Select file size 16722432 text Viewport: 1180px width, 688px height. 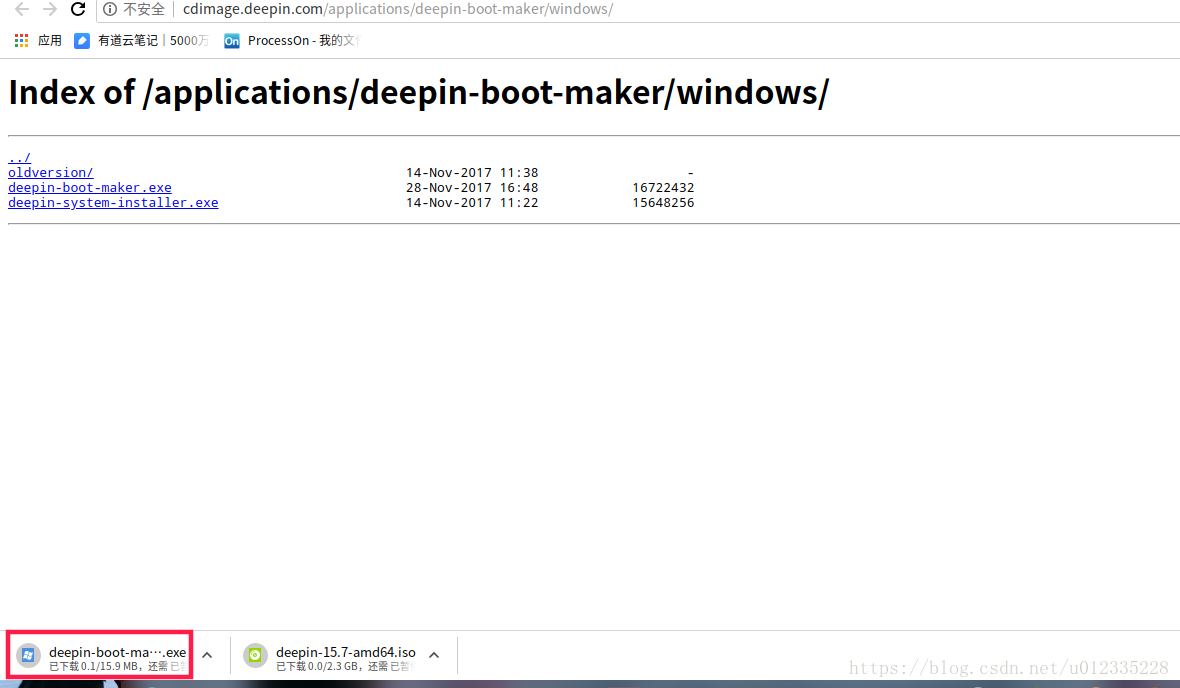pyautogui.click(x=663, y=187)
